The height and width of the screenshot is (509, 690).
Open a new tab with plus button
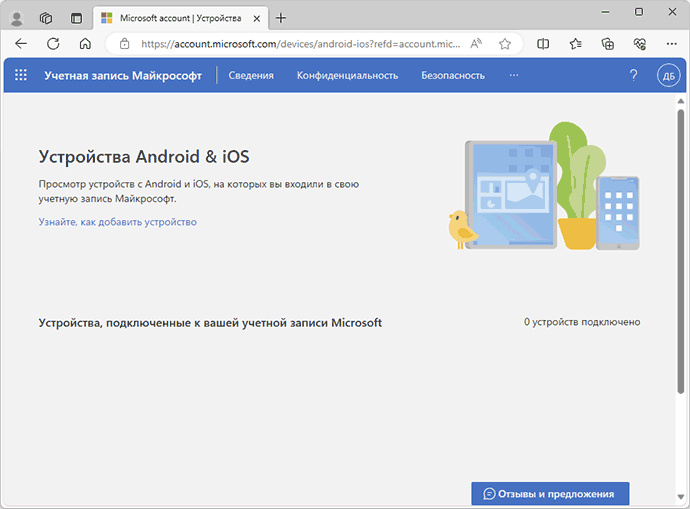(281, 18)
